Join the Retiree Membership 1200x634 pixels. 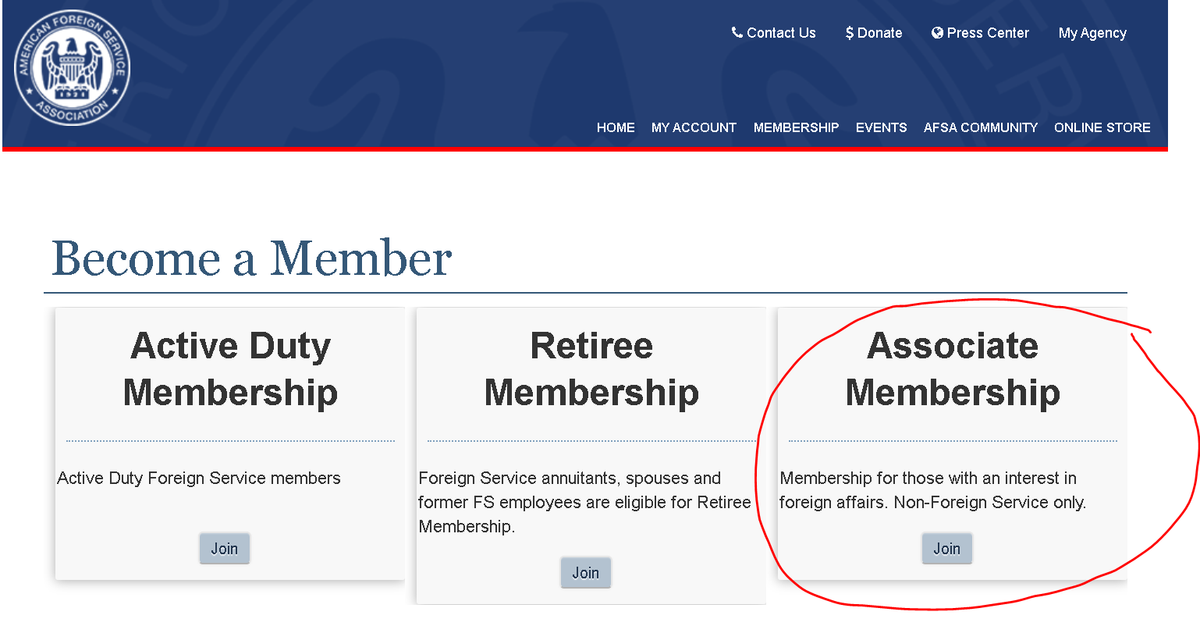(586, 572)
